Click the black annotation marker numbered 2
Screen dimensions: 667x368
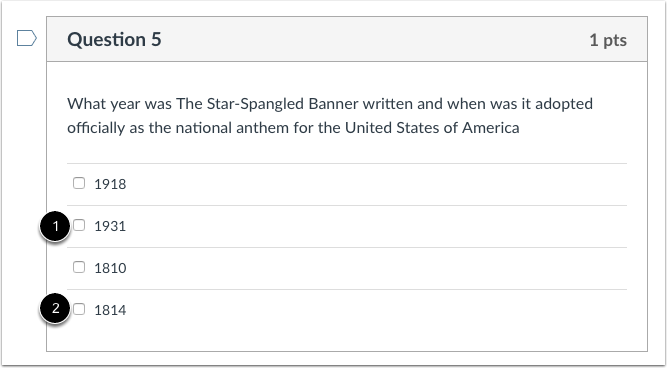click(x=55, y=308)
